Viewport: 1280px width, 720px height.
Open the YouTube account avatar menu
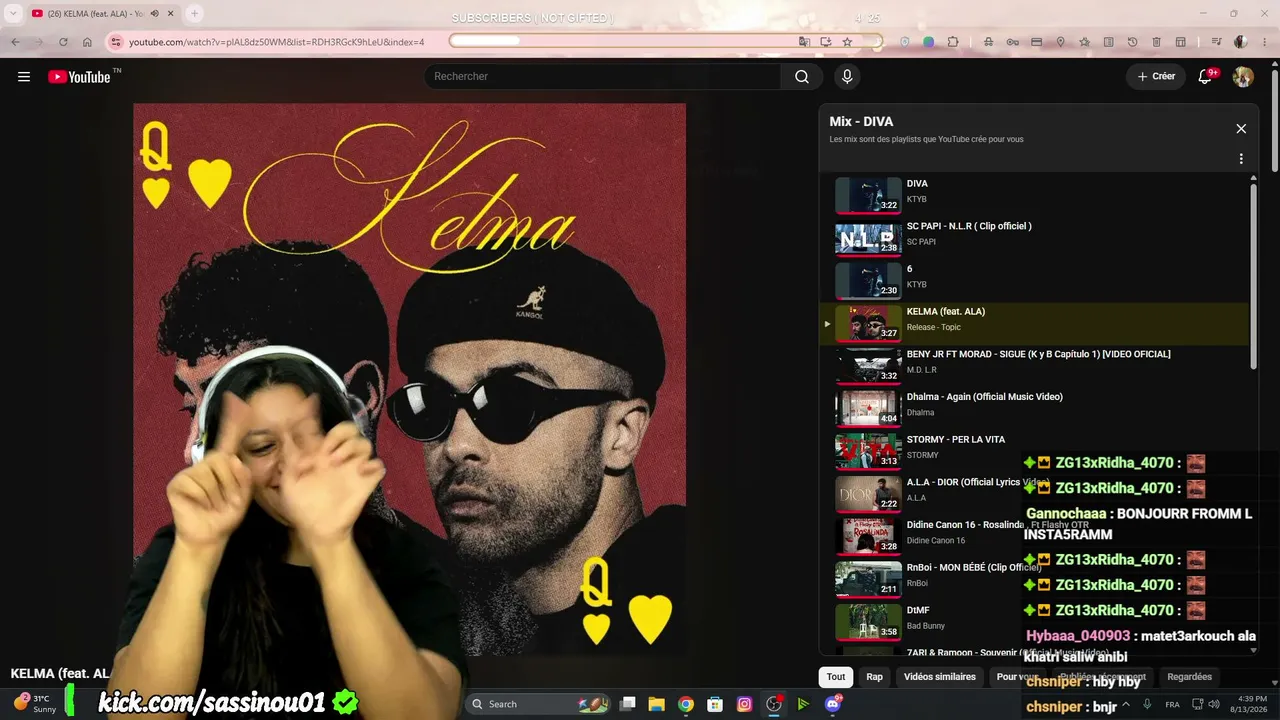[1243, 77]
